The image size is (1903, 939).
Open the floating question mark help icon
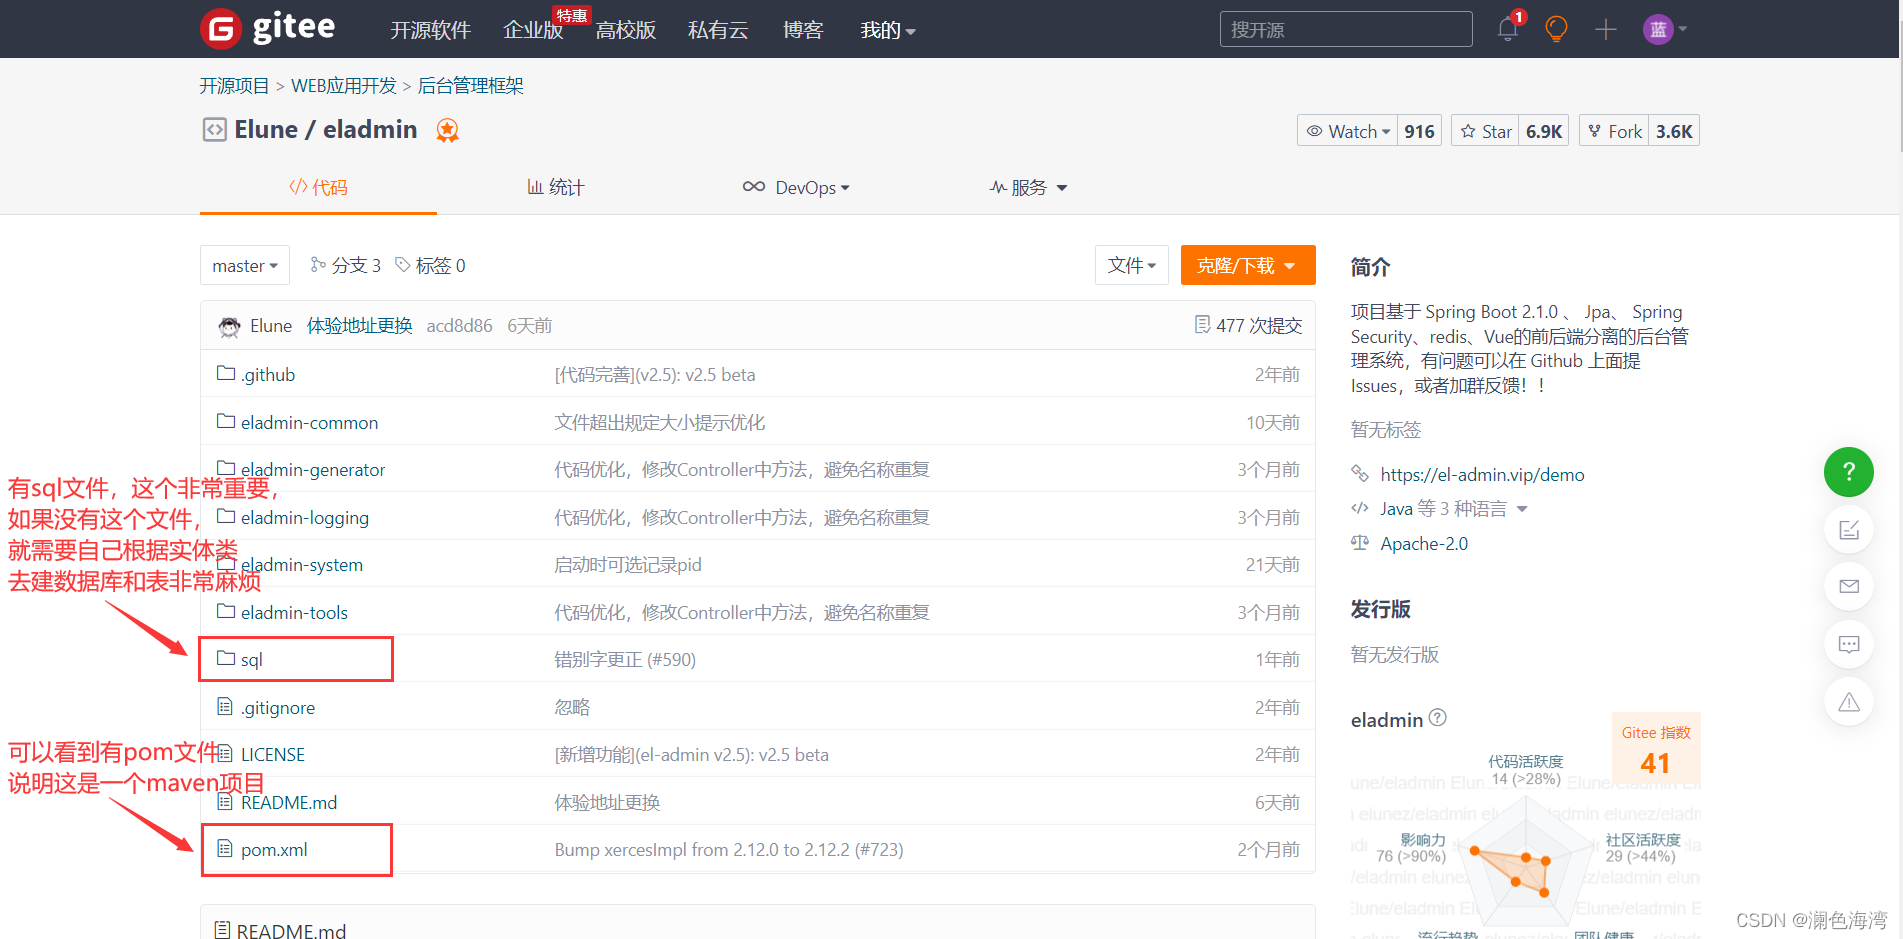[1849, 472]
